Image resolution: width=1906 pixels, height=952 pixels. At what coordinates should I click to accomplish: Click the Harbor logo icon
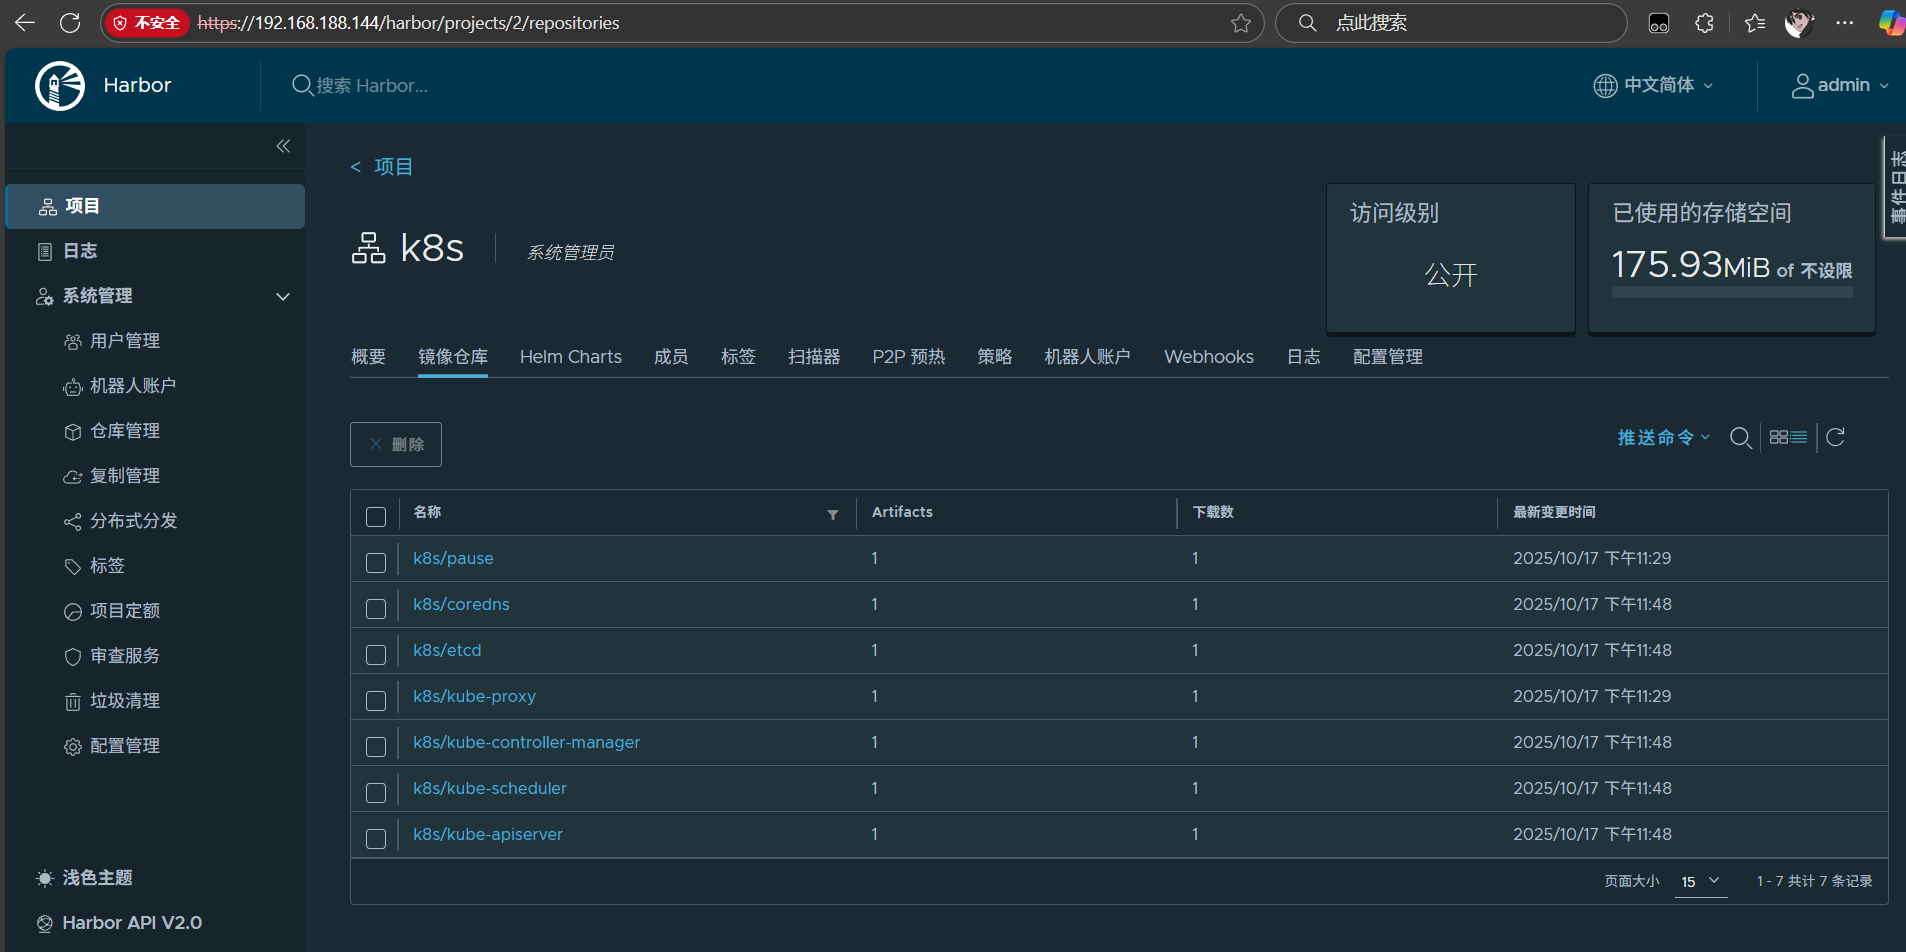(60, 85)
